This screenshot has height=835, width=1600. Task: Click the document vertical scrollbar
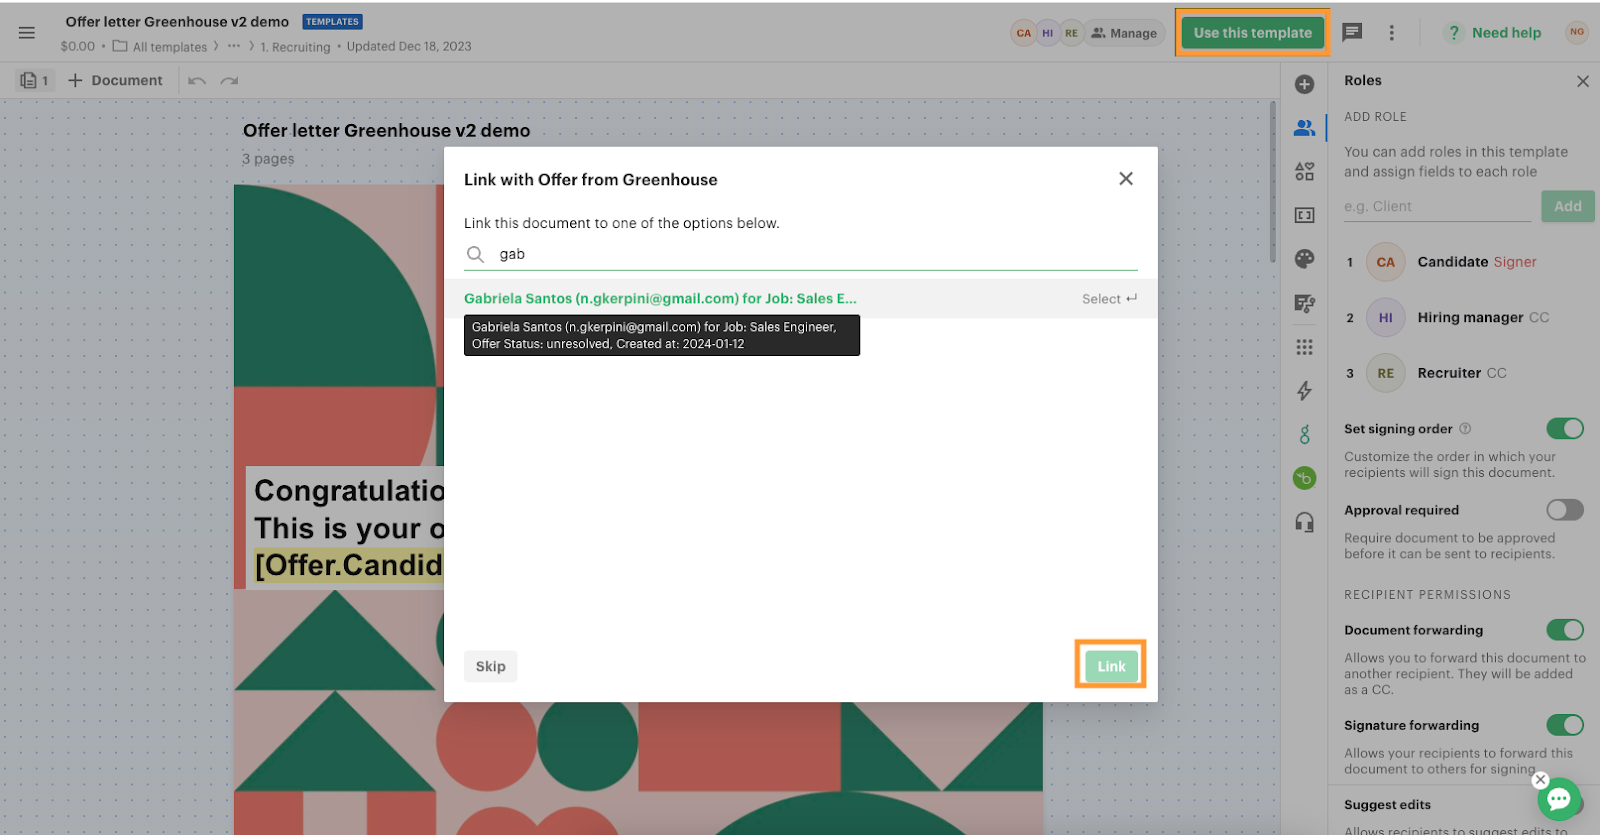click(1272, 180)
